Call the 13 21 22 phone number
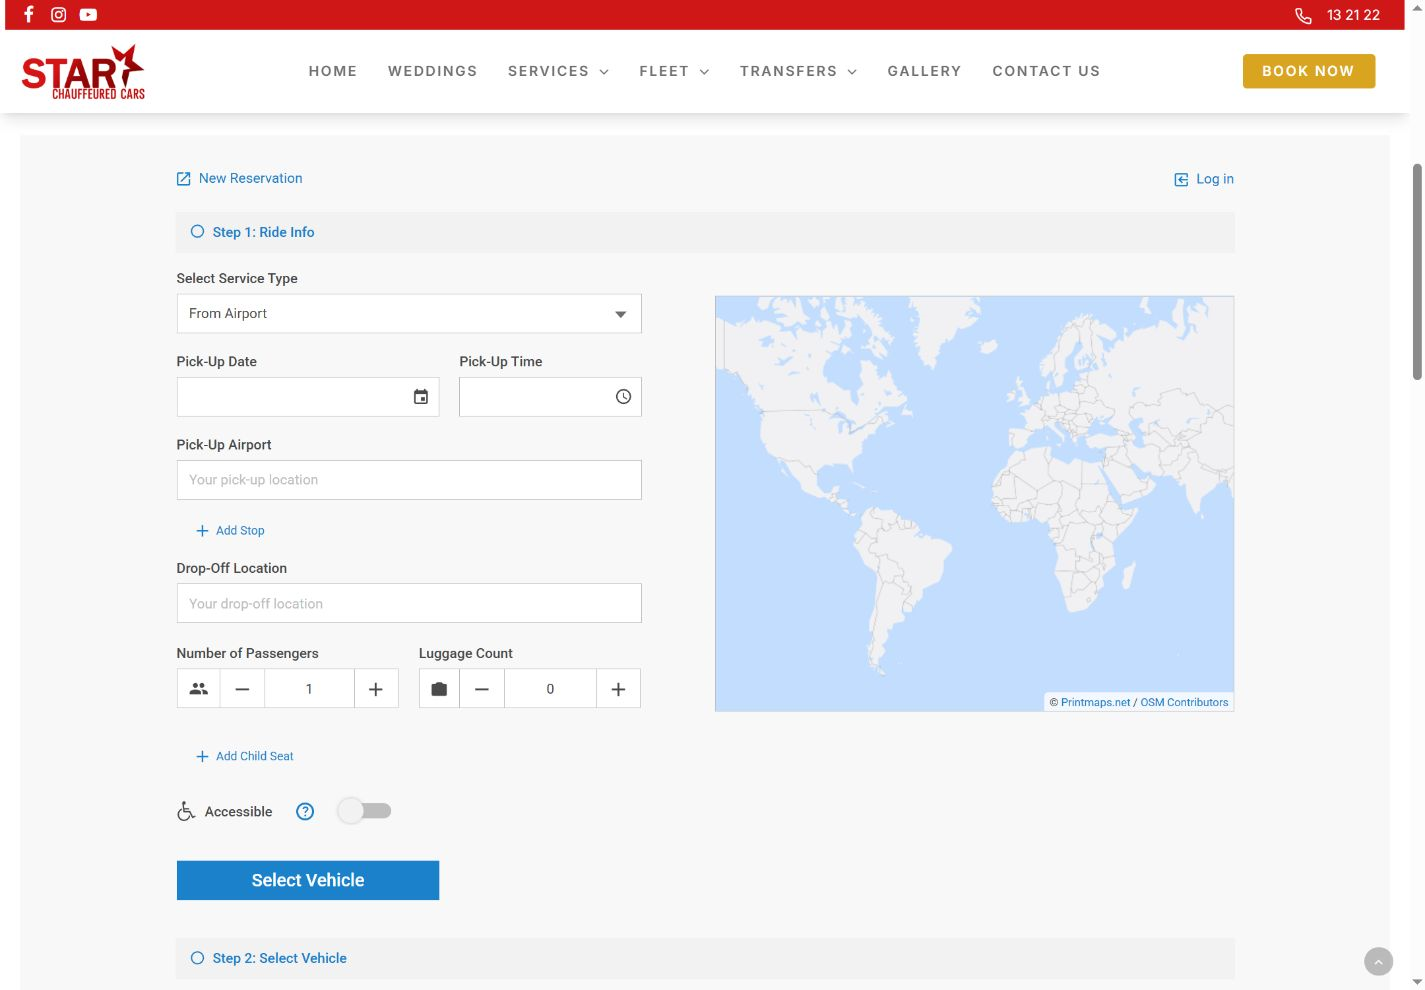1425x990 pixels. click(x=1353, y=15)
